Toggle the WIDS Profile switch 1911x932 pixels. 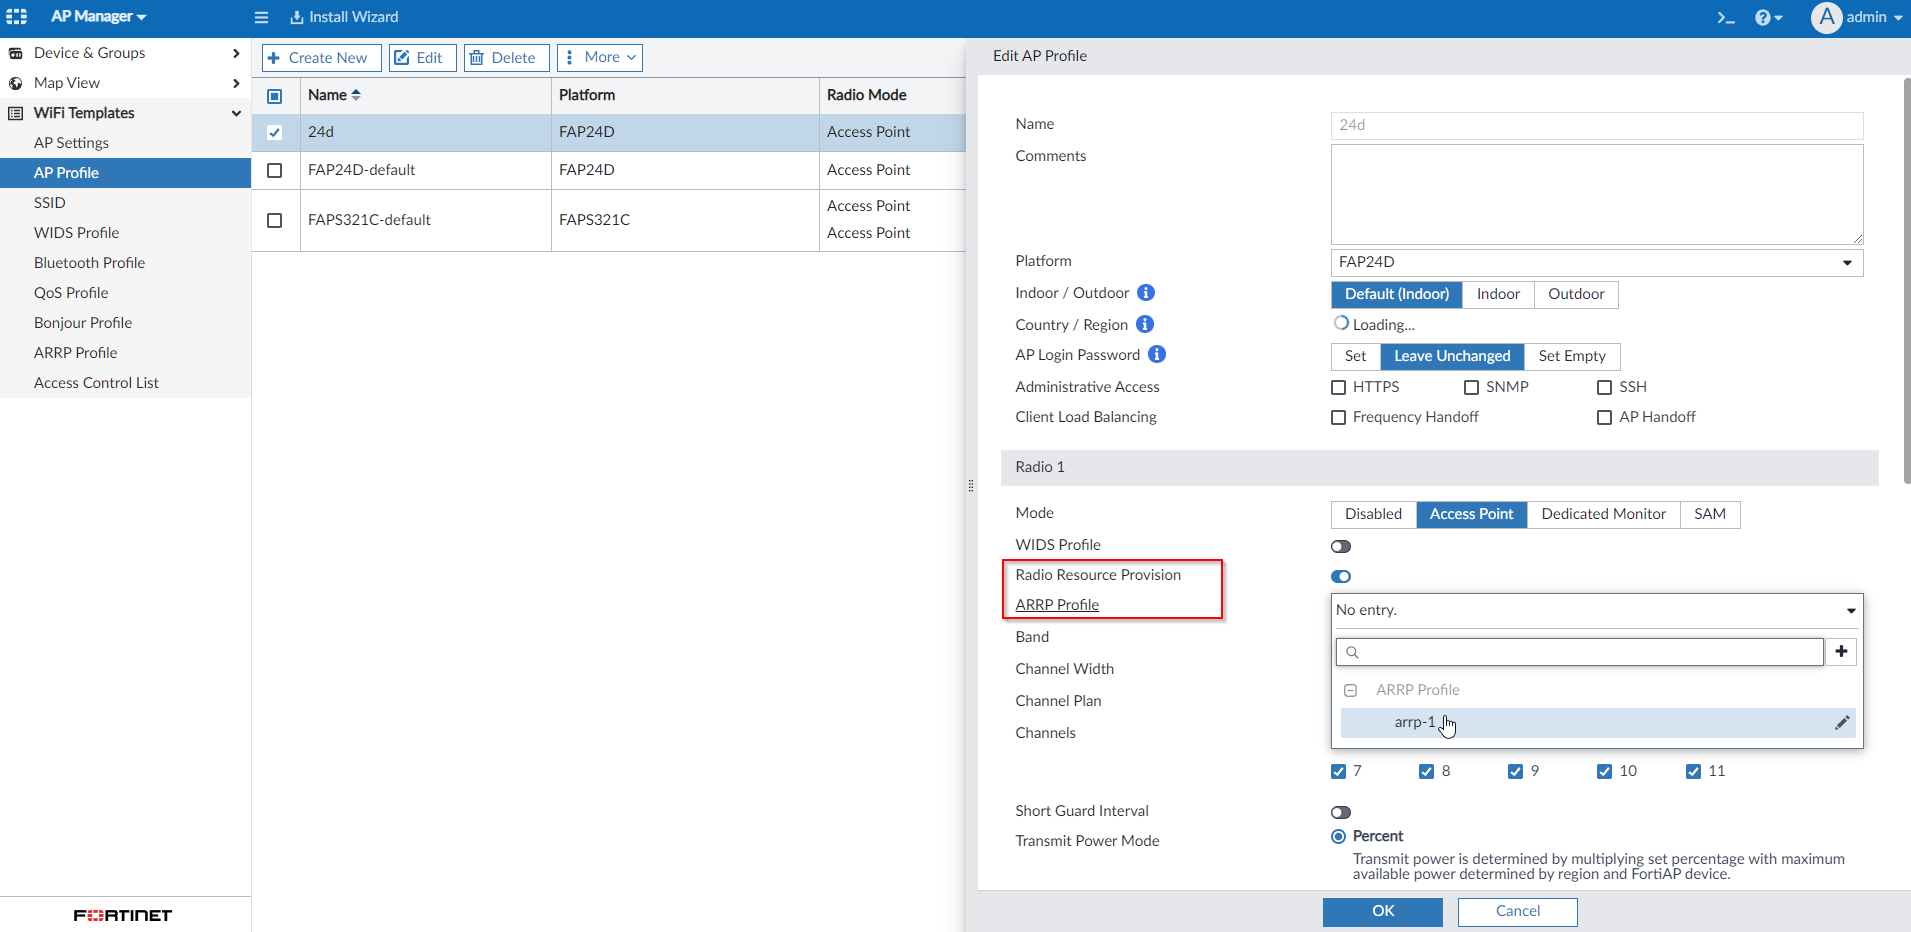[x=1341, y=546]
